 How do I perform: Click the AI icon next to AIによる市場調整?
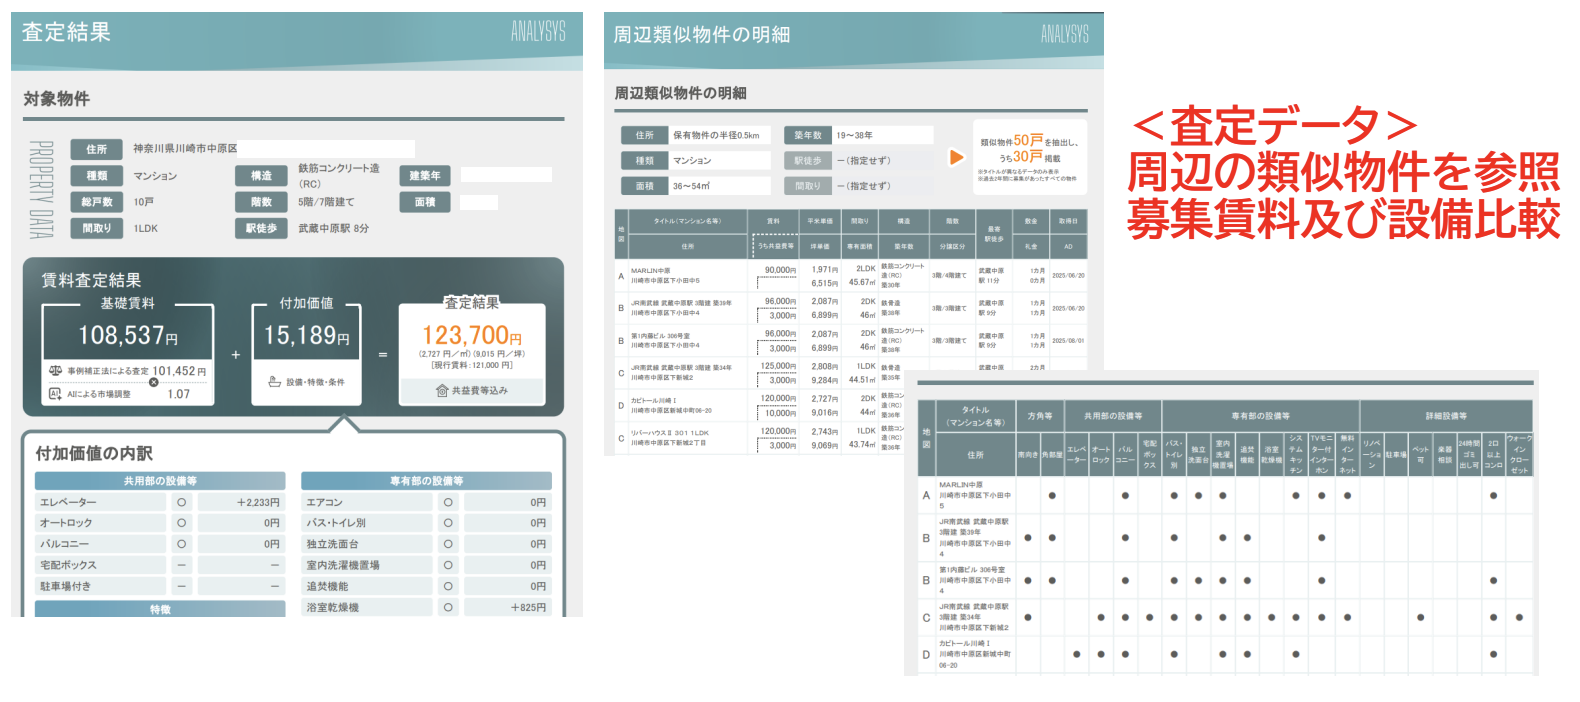click(56, 394)
